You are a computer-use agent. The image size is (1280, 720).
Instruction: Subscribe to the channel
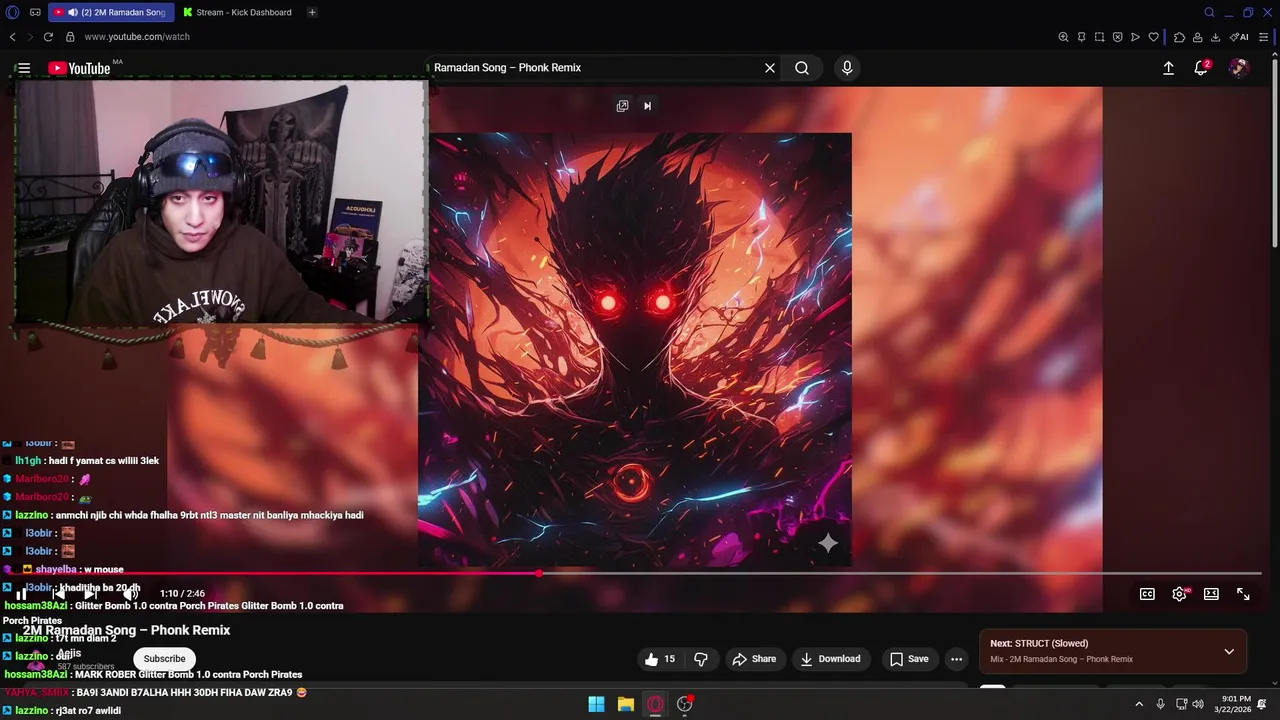164,659
